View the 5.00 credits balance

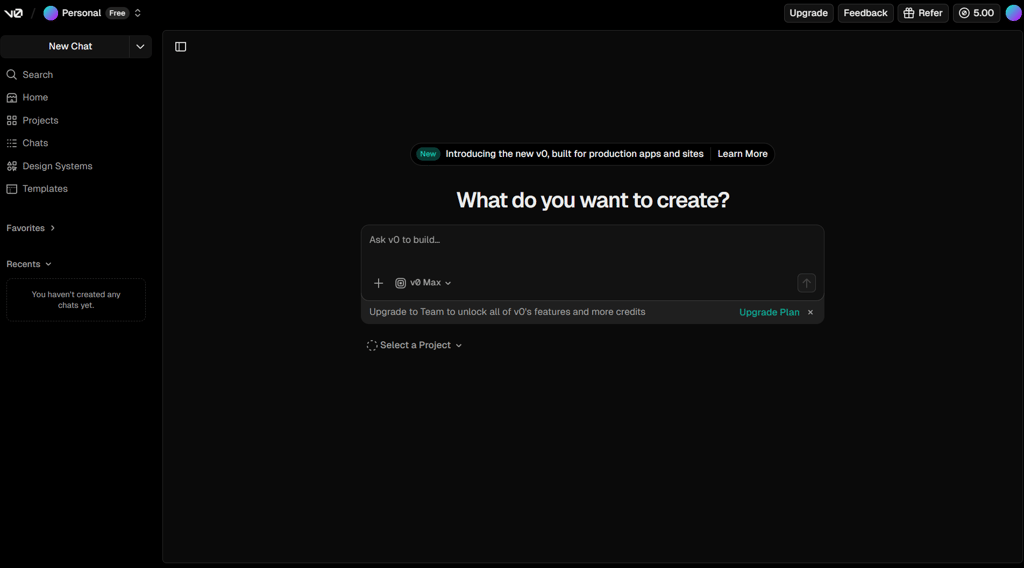click(976, 13)
